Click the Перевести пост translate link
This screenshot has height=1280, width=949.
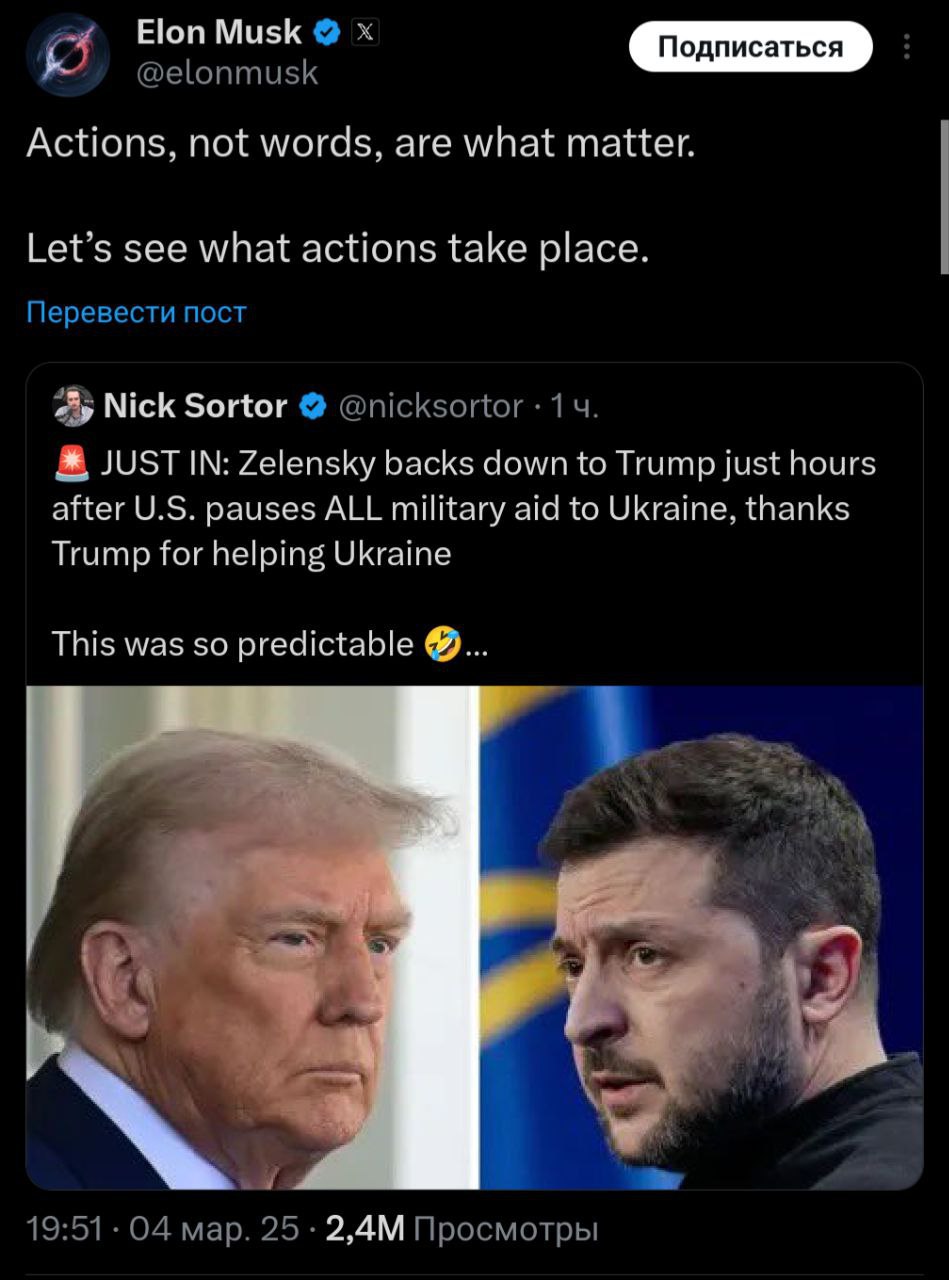click(136, 313)
